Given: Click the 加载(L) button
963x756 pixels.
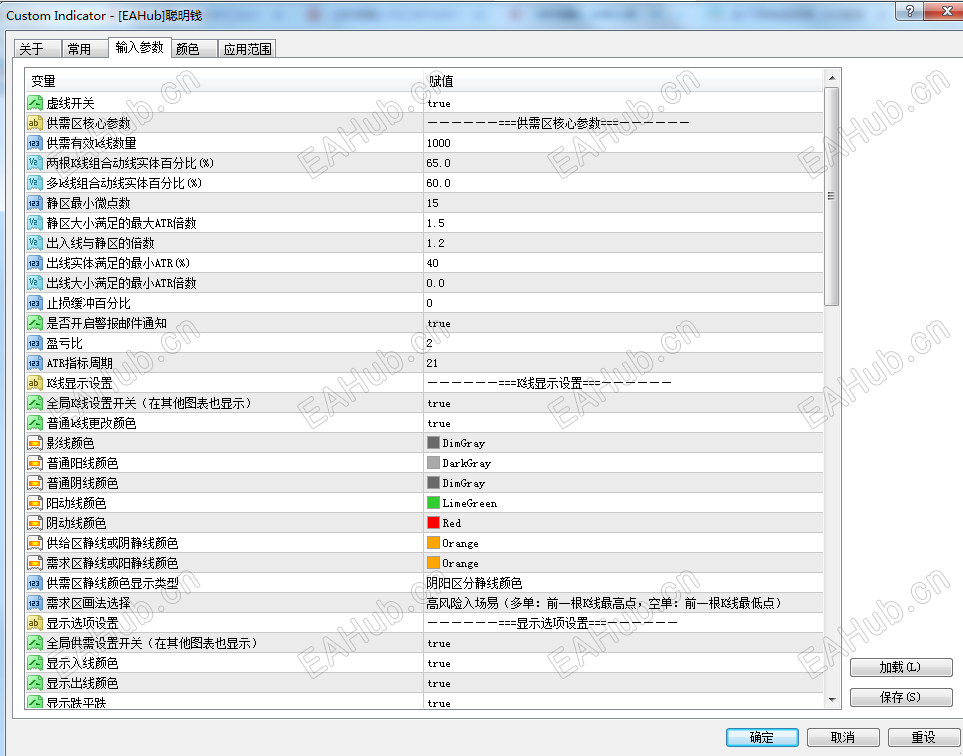Looking at the screenshot, I should pos(901,667).
